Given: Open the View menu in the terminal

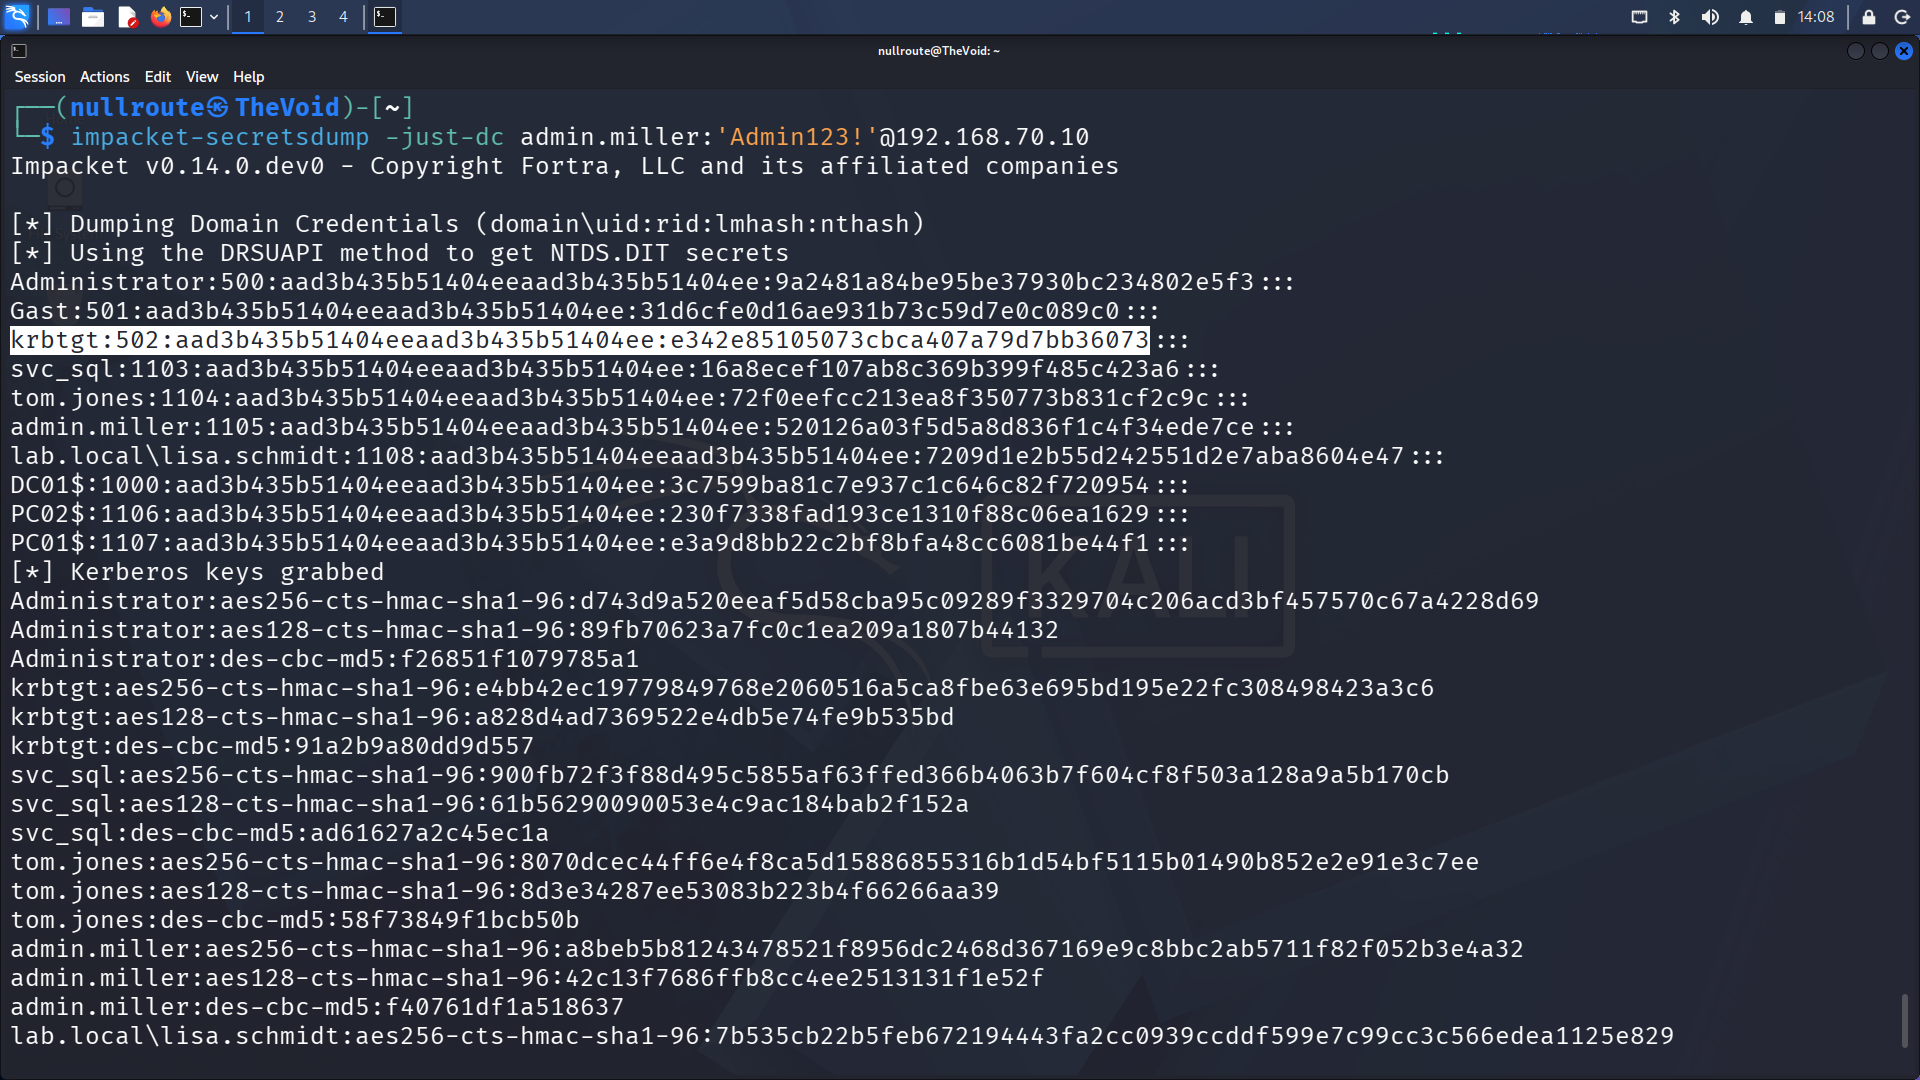Looking at the screenshot, I should point(202,76).
